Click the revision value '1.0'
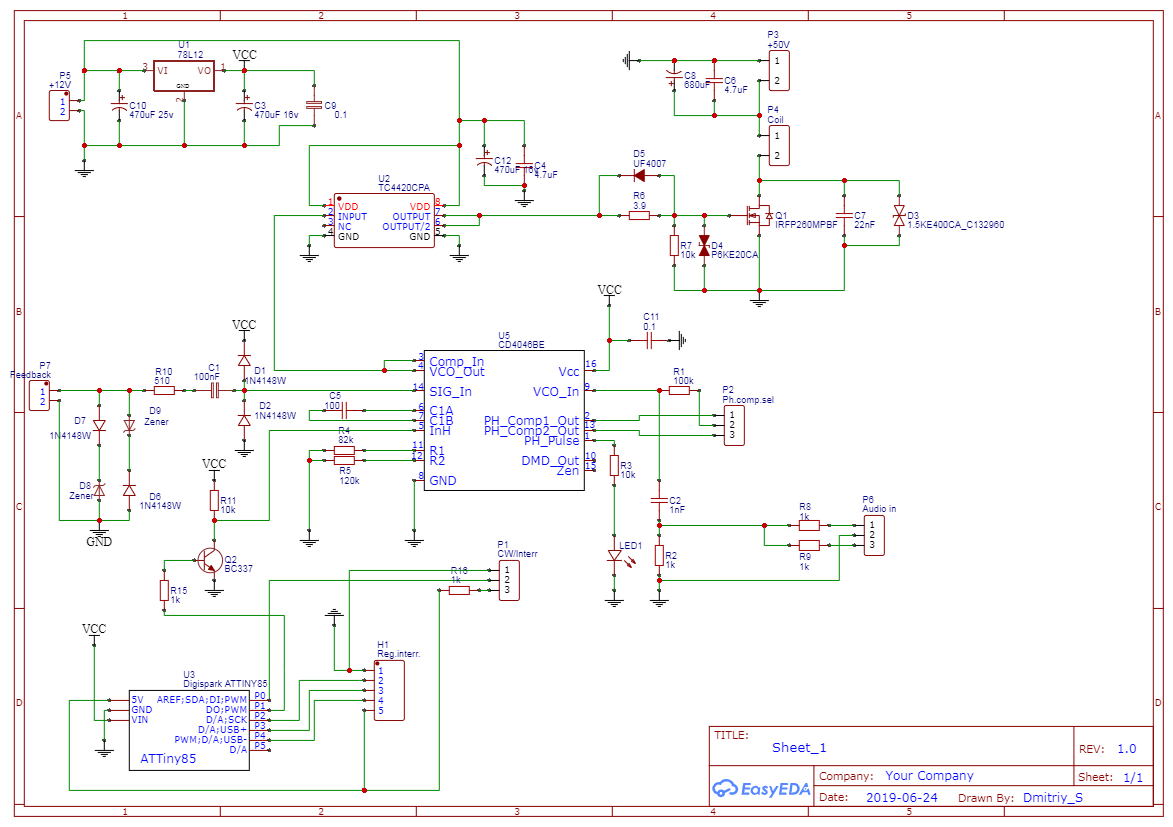Image resolution: width=1173 pixels, height=827 pixels. pyautogui.click(x=1127, y=749)
